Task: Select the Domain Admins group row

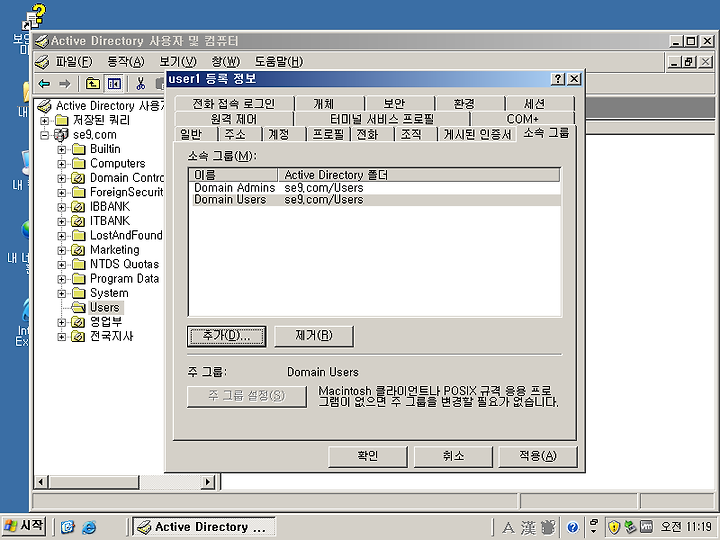Action: point(374,188)
